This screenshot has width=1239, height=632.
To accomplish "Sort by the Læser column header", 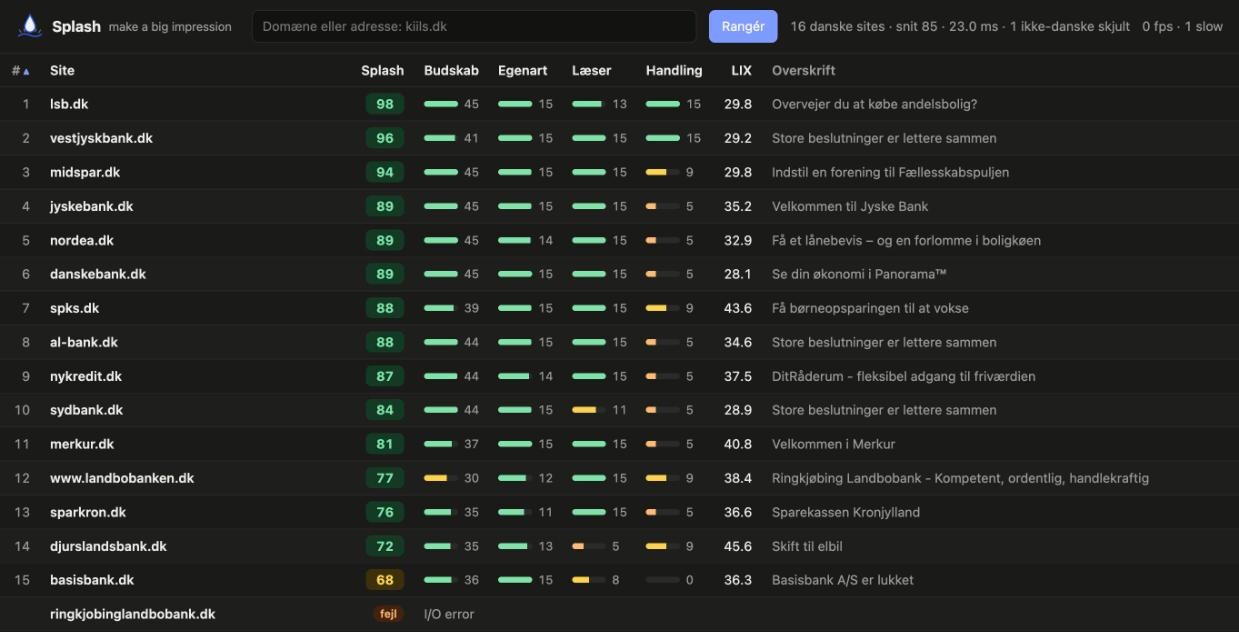I will point(591,70).
